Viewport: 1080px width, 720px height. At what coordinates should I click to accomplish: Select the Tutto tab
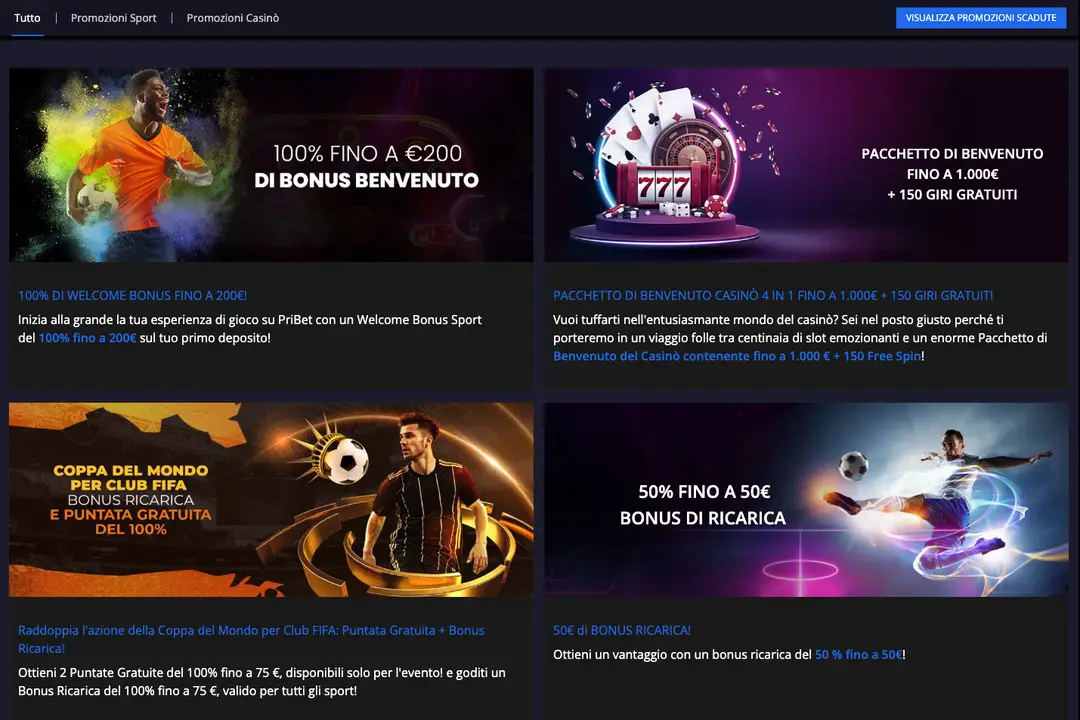[x=27, y=18]
